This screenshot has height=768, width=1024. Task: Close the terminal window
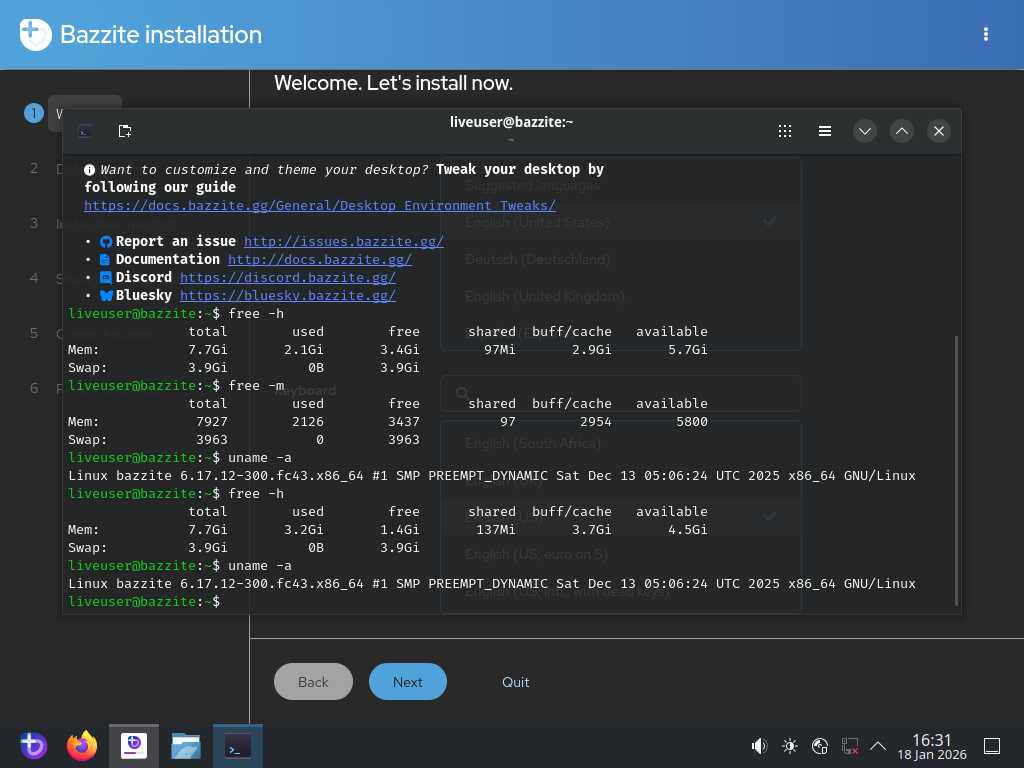pyautogui.click(x=939, y=131)
